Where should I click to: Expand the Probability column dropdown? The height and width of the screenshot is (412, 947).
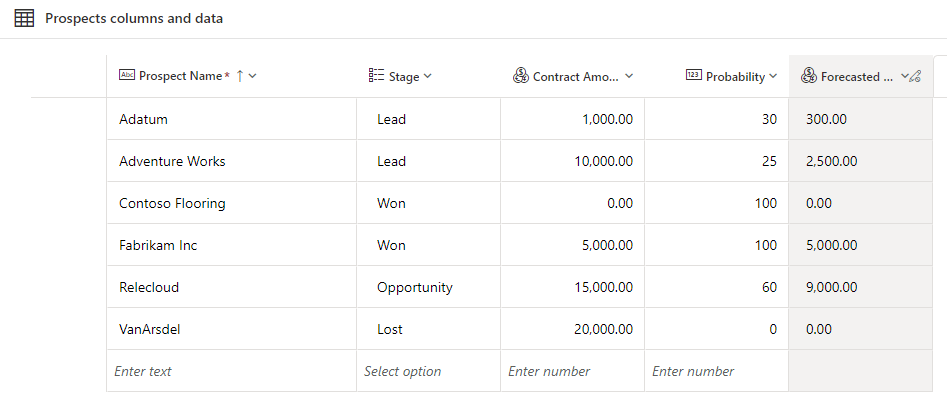point(773,76)
